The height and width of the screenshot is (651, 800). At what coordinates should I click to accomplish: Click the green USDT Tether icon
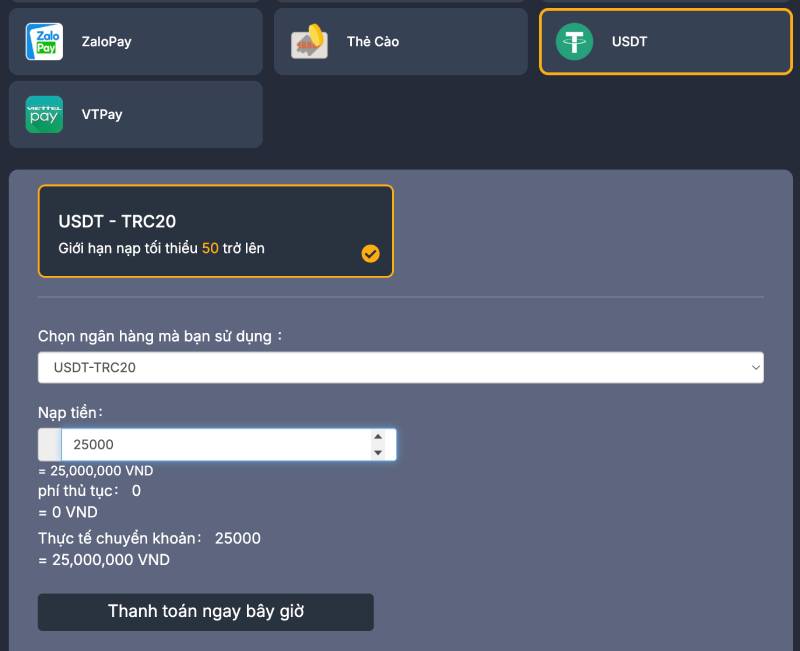click(x=574, y=41)
